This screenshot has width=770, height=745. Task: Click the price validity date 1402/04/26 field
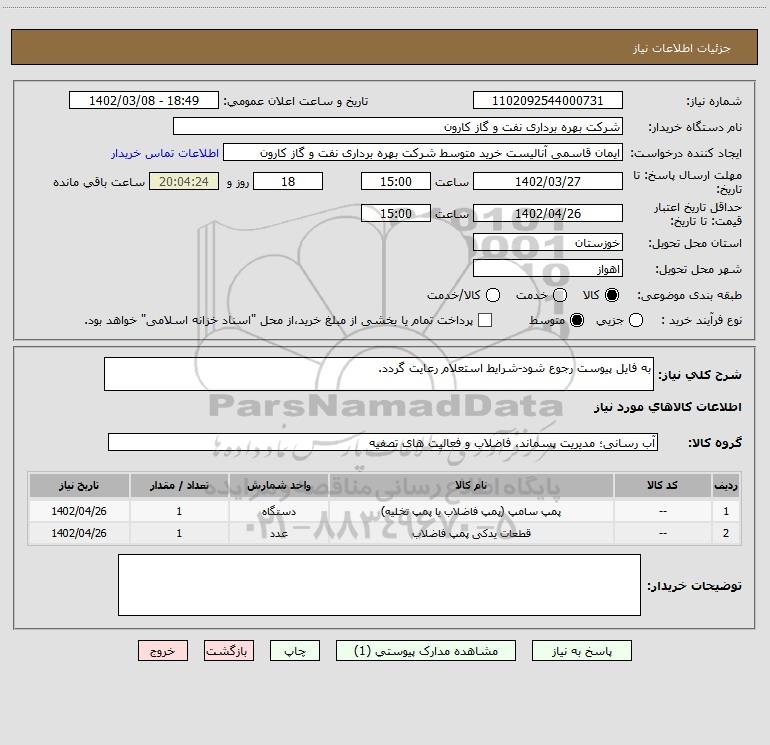[x=548, y=213]
